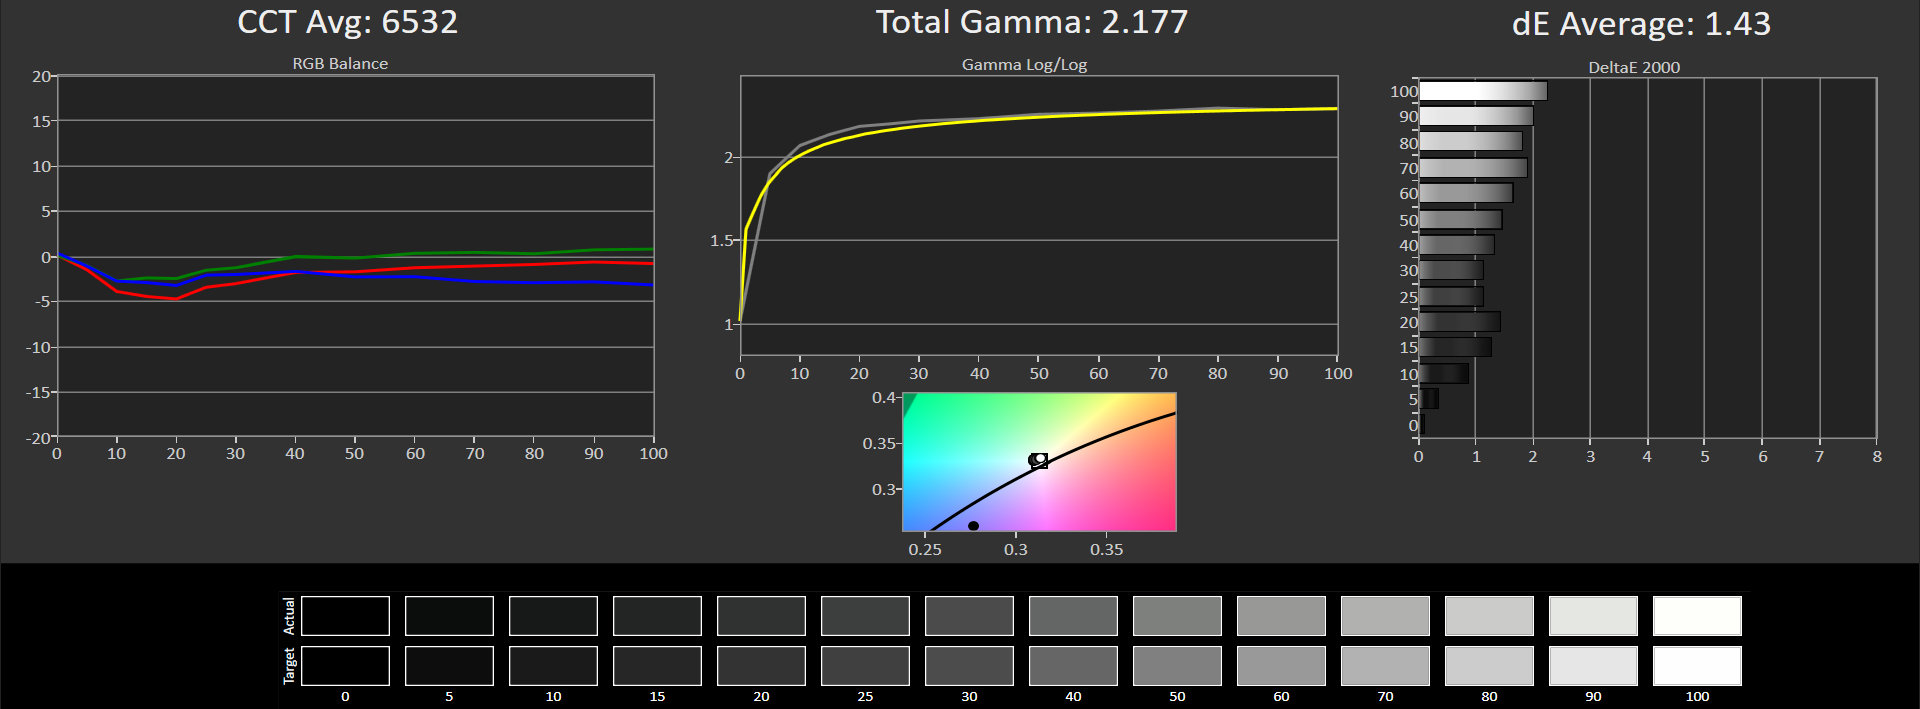Pick the DeltaE 2000 bar for level 60

(x=1466, y=193)
